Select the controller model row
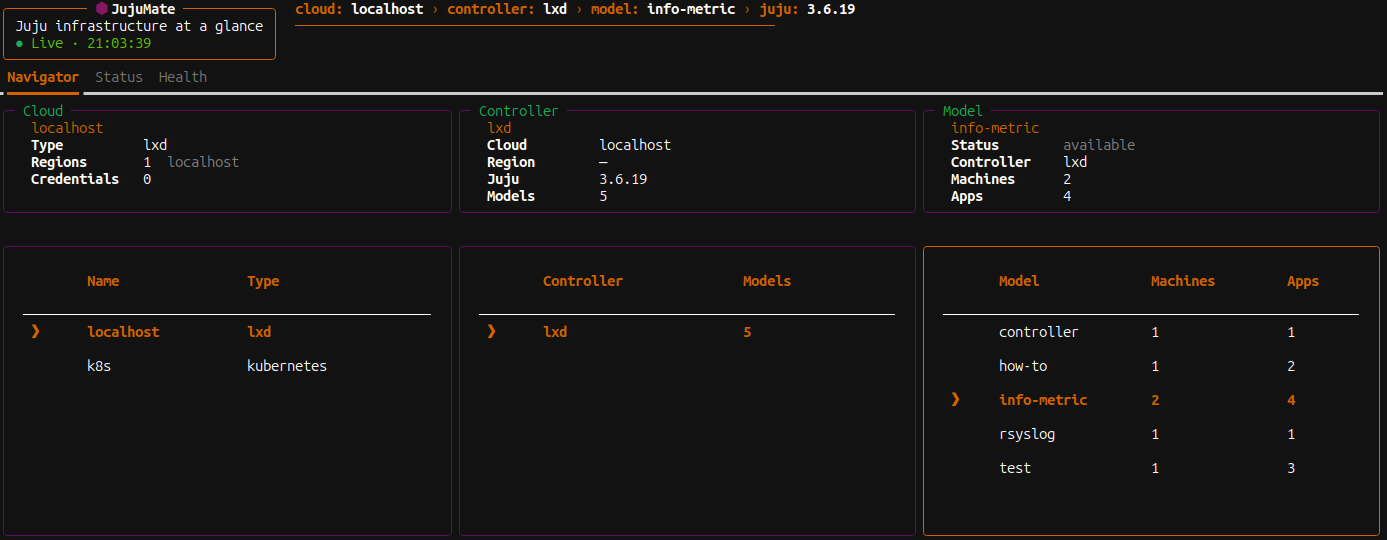 coord(1038,332)
